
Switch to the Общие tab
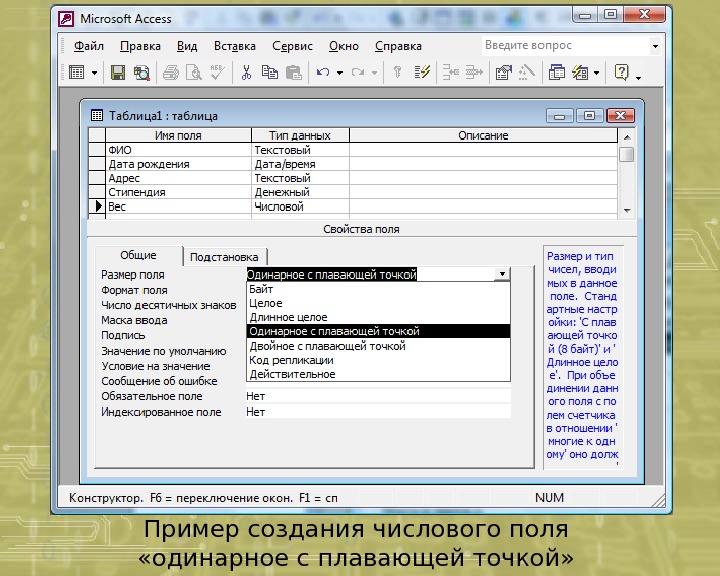pyautogui.click(x=138, y=255)
